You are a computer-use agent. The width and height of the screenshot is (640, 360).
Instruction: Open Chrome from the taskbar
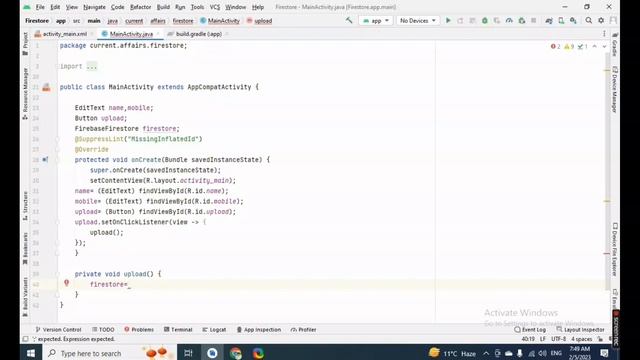[x=236, y=353]
